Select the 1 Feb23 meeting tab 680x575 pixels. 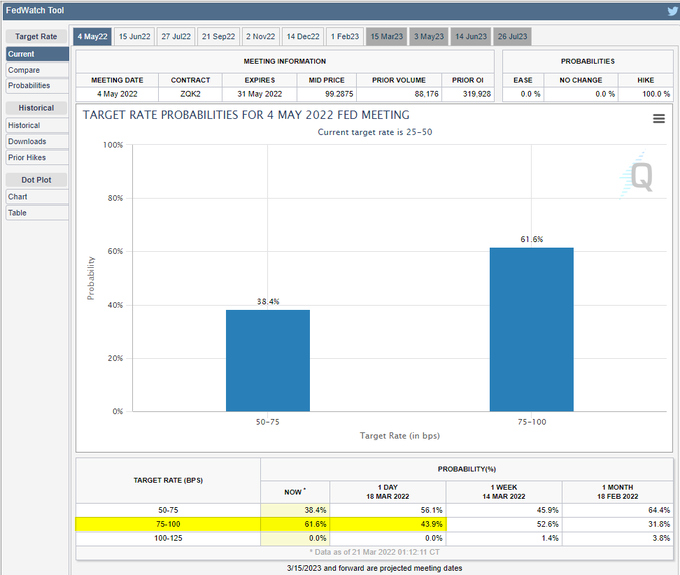pyautogui.click(x=345, y=36)
